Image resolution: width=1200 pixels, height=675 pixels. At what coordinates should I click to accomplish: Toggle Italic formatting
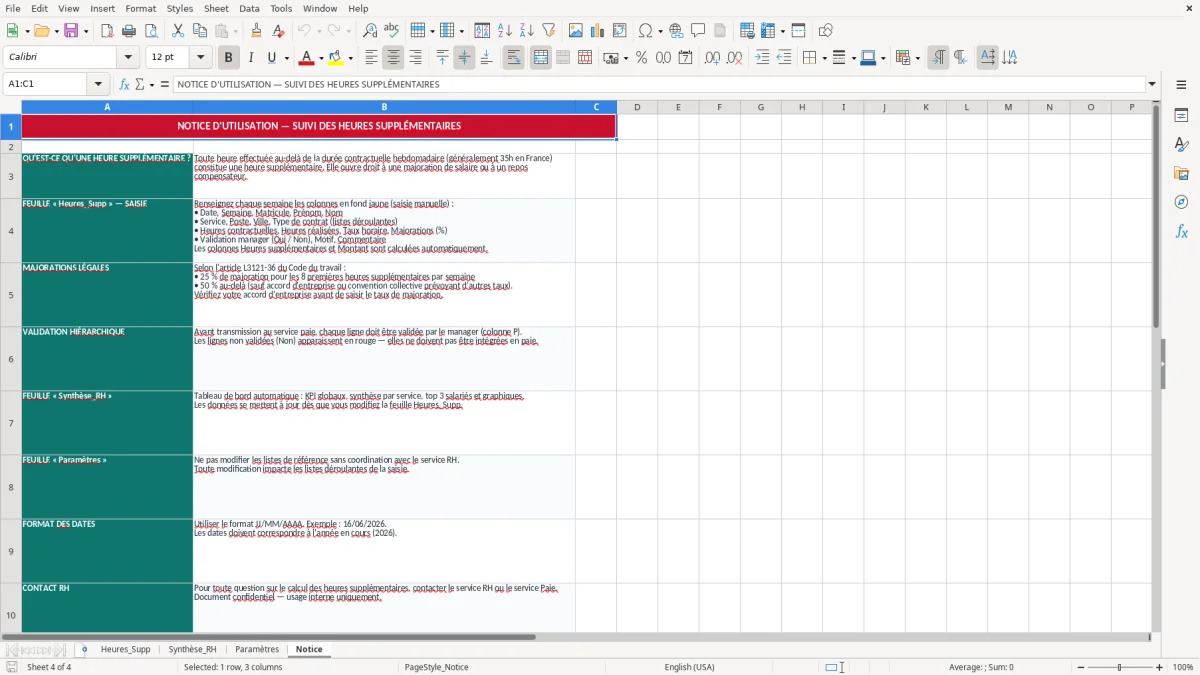point(250,58)
